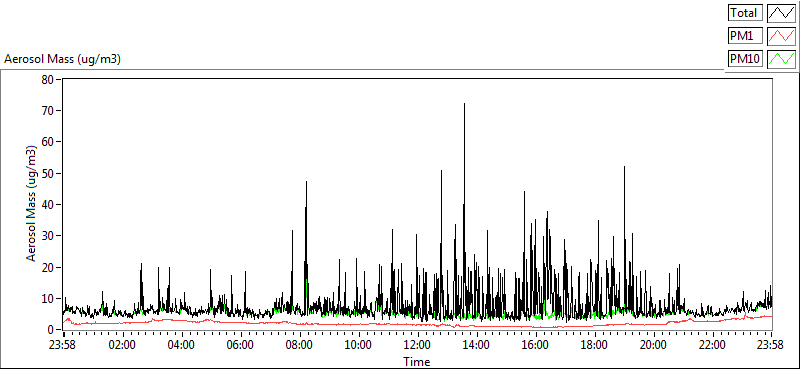Click the PM10 green plot legend sample
The height and width of the screenshot is (369, 800).
point(782,59)
